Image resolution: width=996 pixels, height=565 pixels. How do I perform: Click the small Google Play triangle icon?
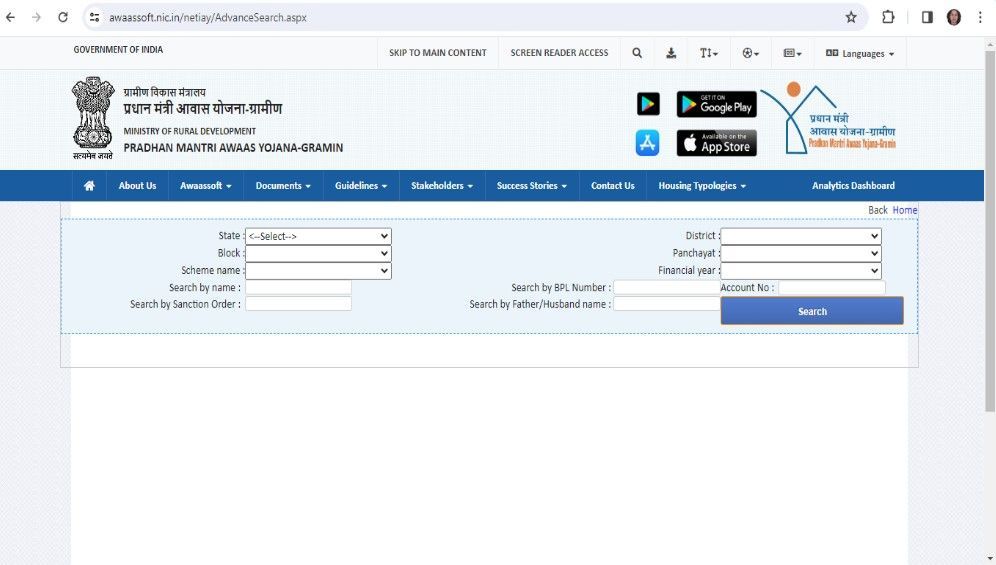648,104
